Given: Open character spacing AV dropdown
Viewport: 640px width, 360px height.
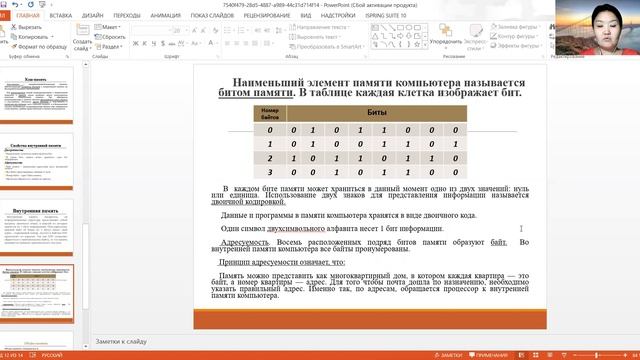Looking at the screenshot, I should pos(182,43).
